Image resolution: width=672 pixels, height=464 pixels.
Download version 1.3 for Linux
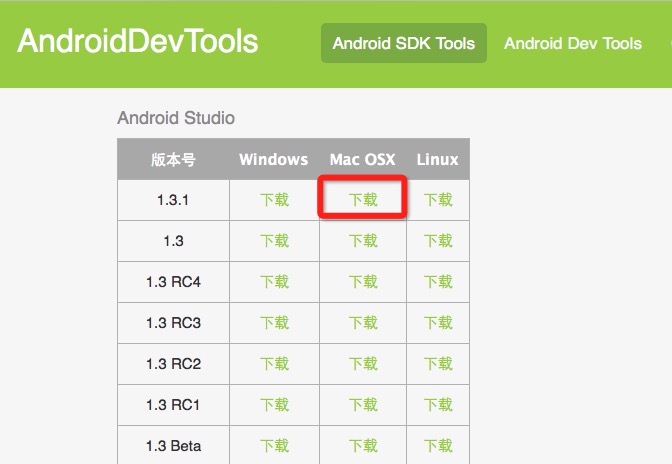tap(438, 241)
